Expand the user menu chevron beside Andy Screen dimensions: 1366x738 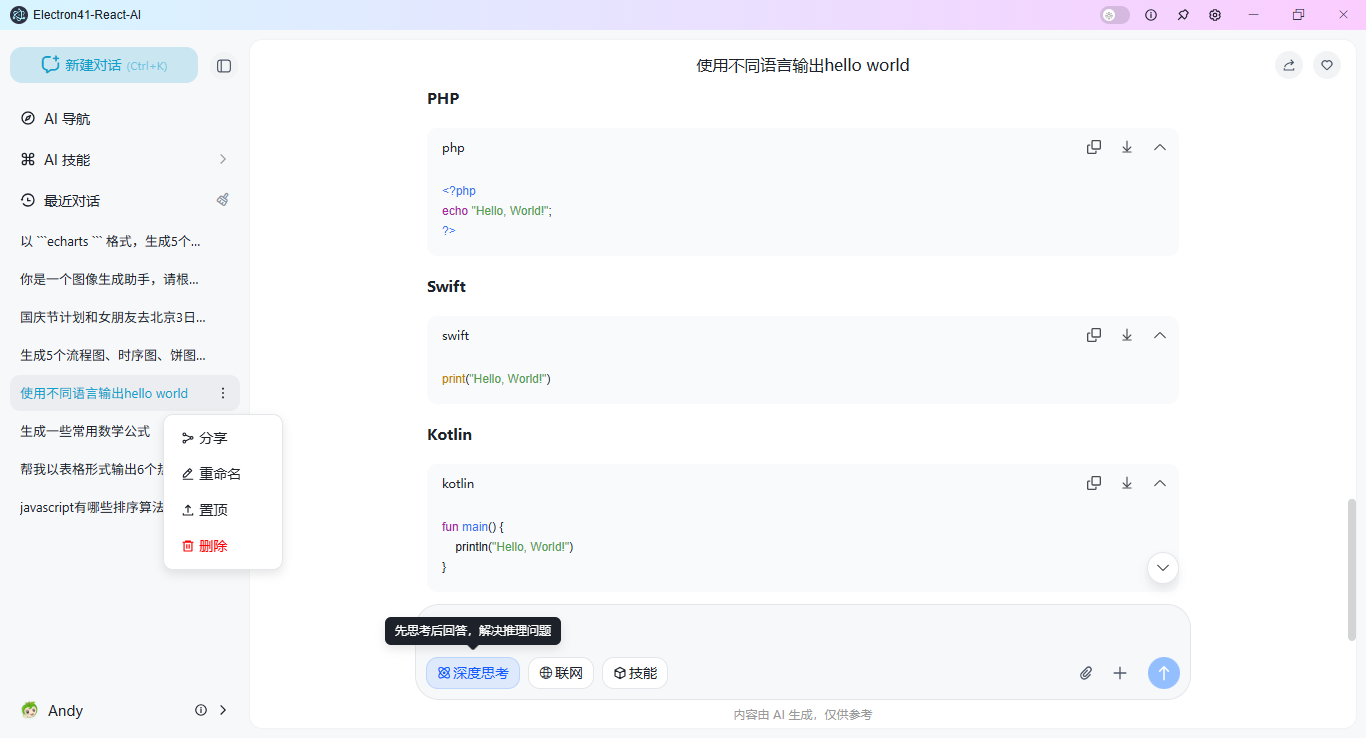[223, 710]
